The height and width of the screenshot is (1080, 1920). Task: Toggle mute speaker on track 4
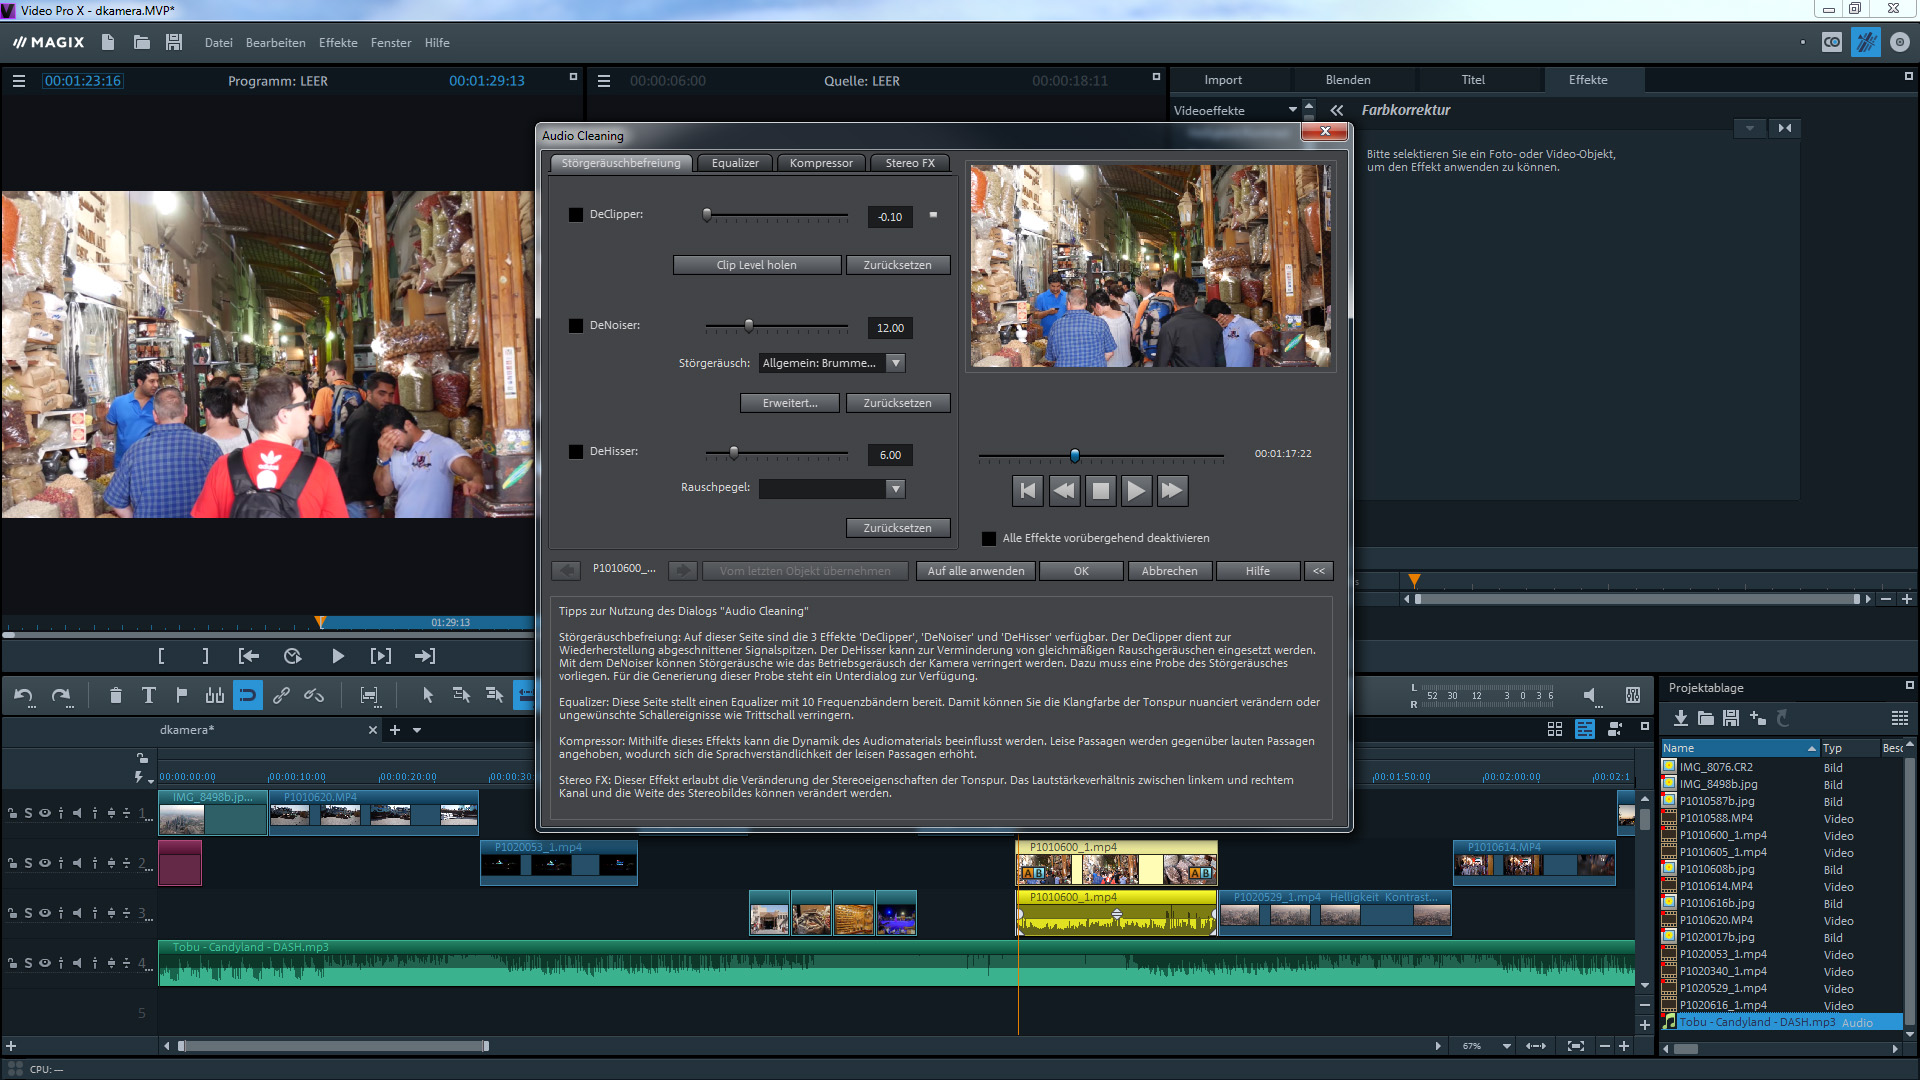(77, 963)
